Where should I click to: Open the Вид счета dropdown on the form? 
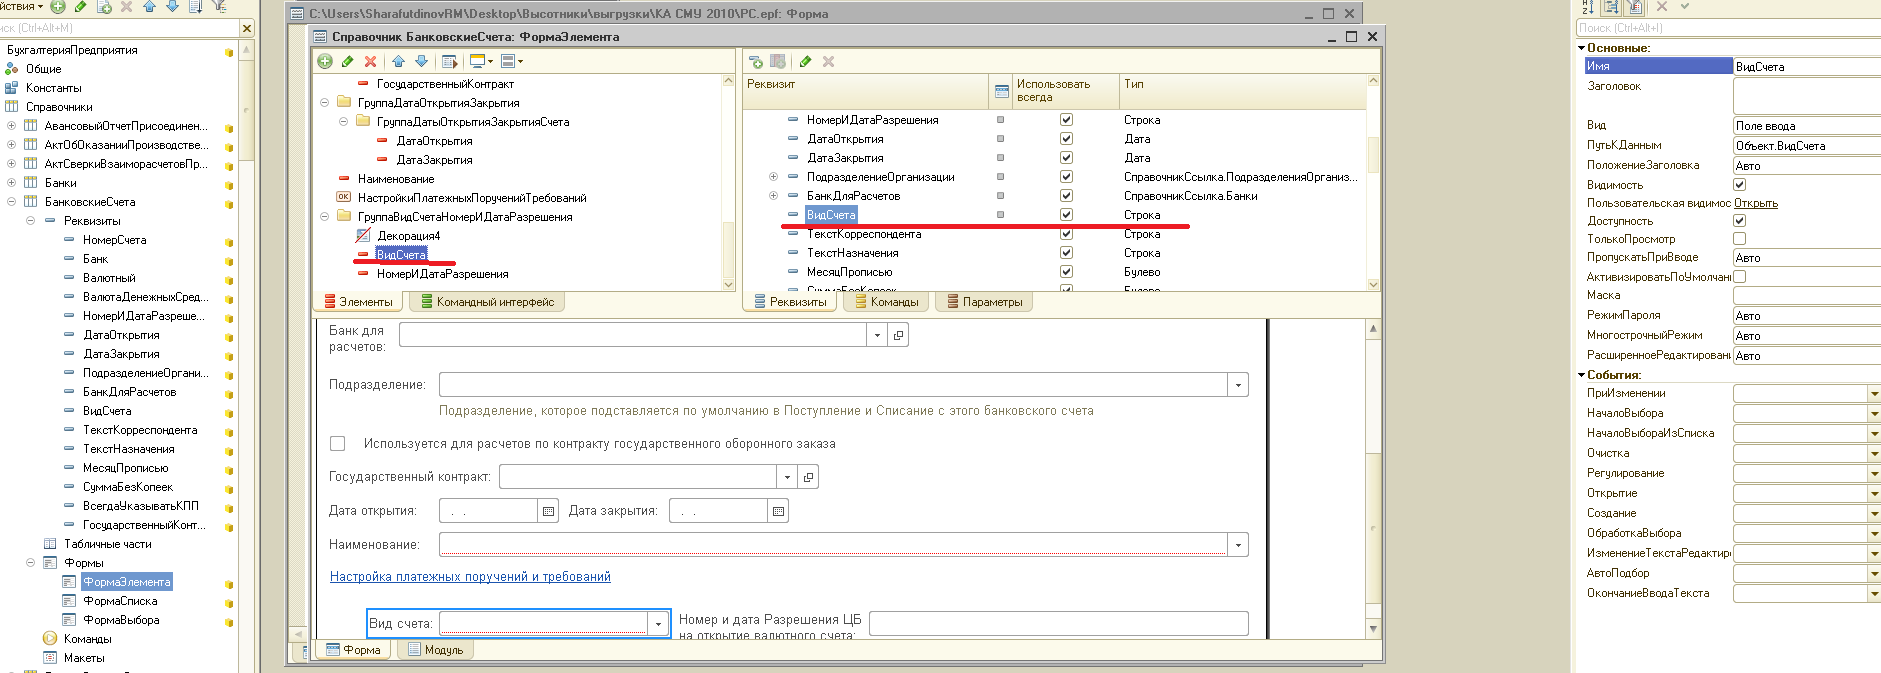[x=658, y=624]
